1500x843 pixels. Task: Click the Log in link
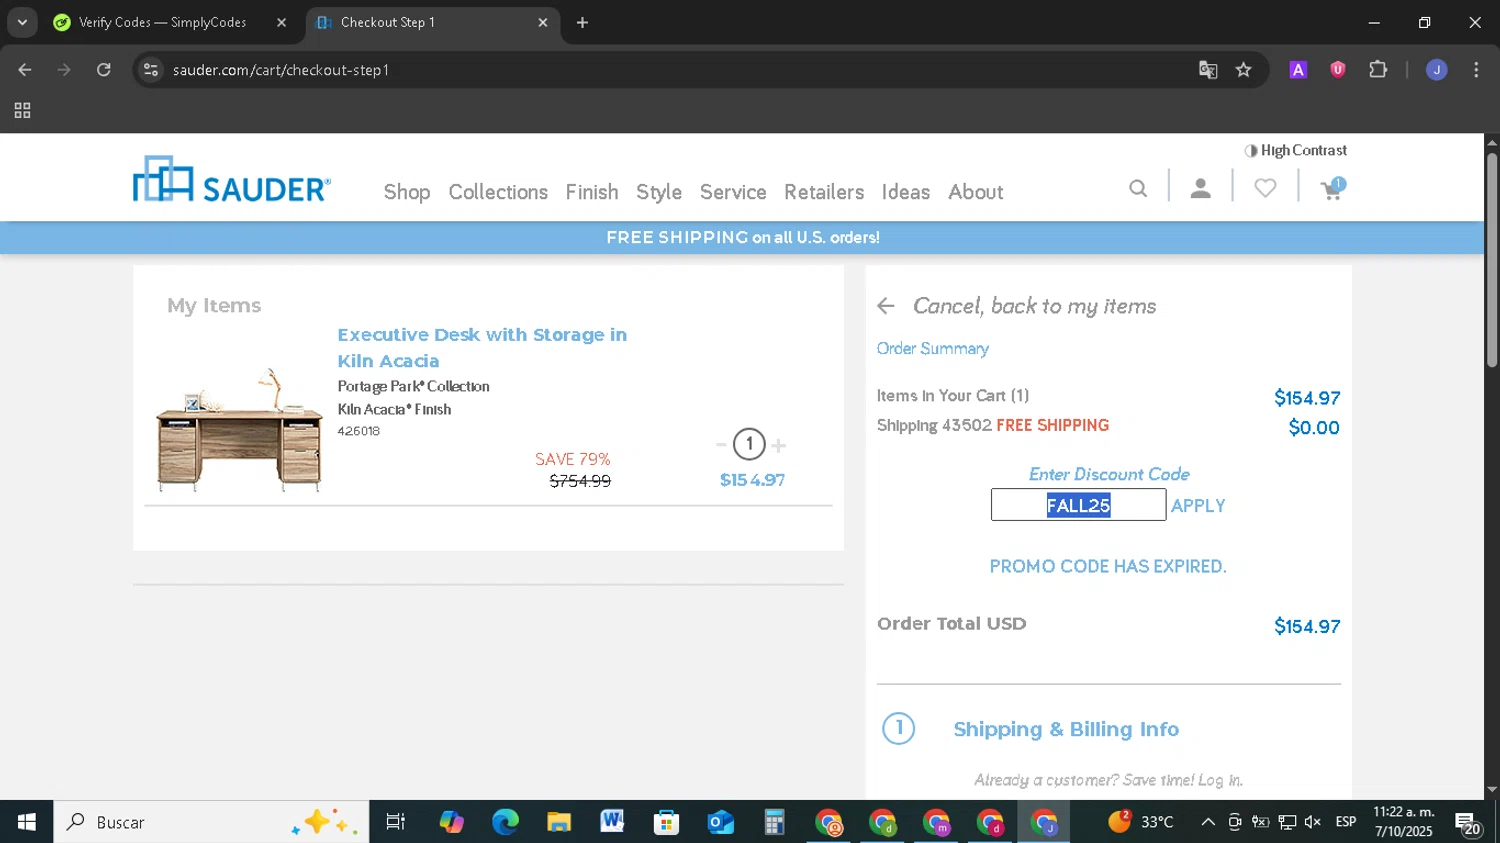1219,780
